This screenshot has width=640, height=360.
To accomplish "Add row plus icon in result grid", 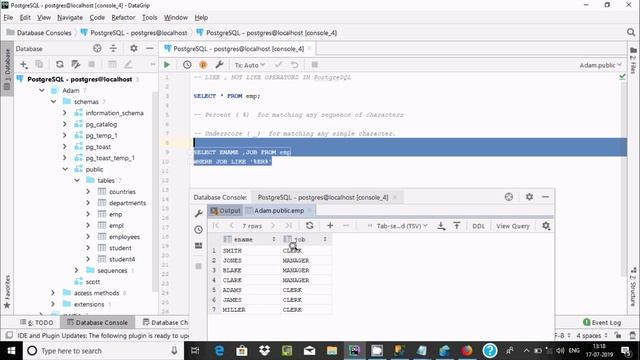I will [x=330, y=225].
